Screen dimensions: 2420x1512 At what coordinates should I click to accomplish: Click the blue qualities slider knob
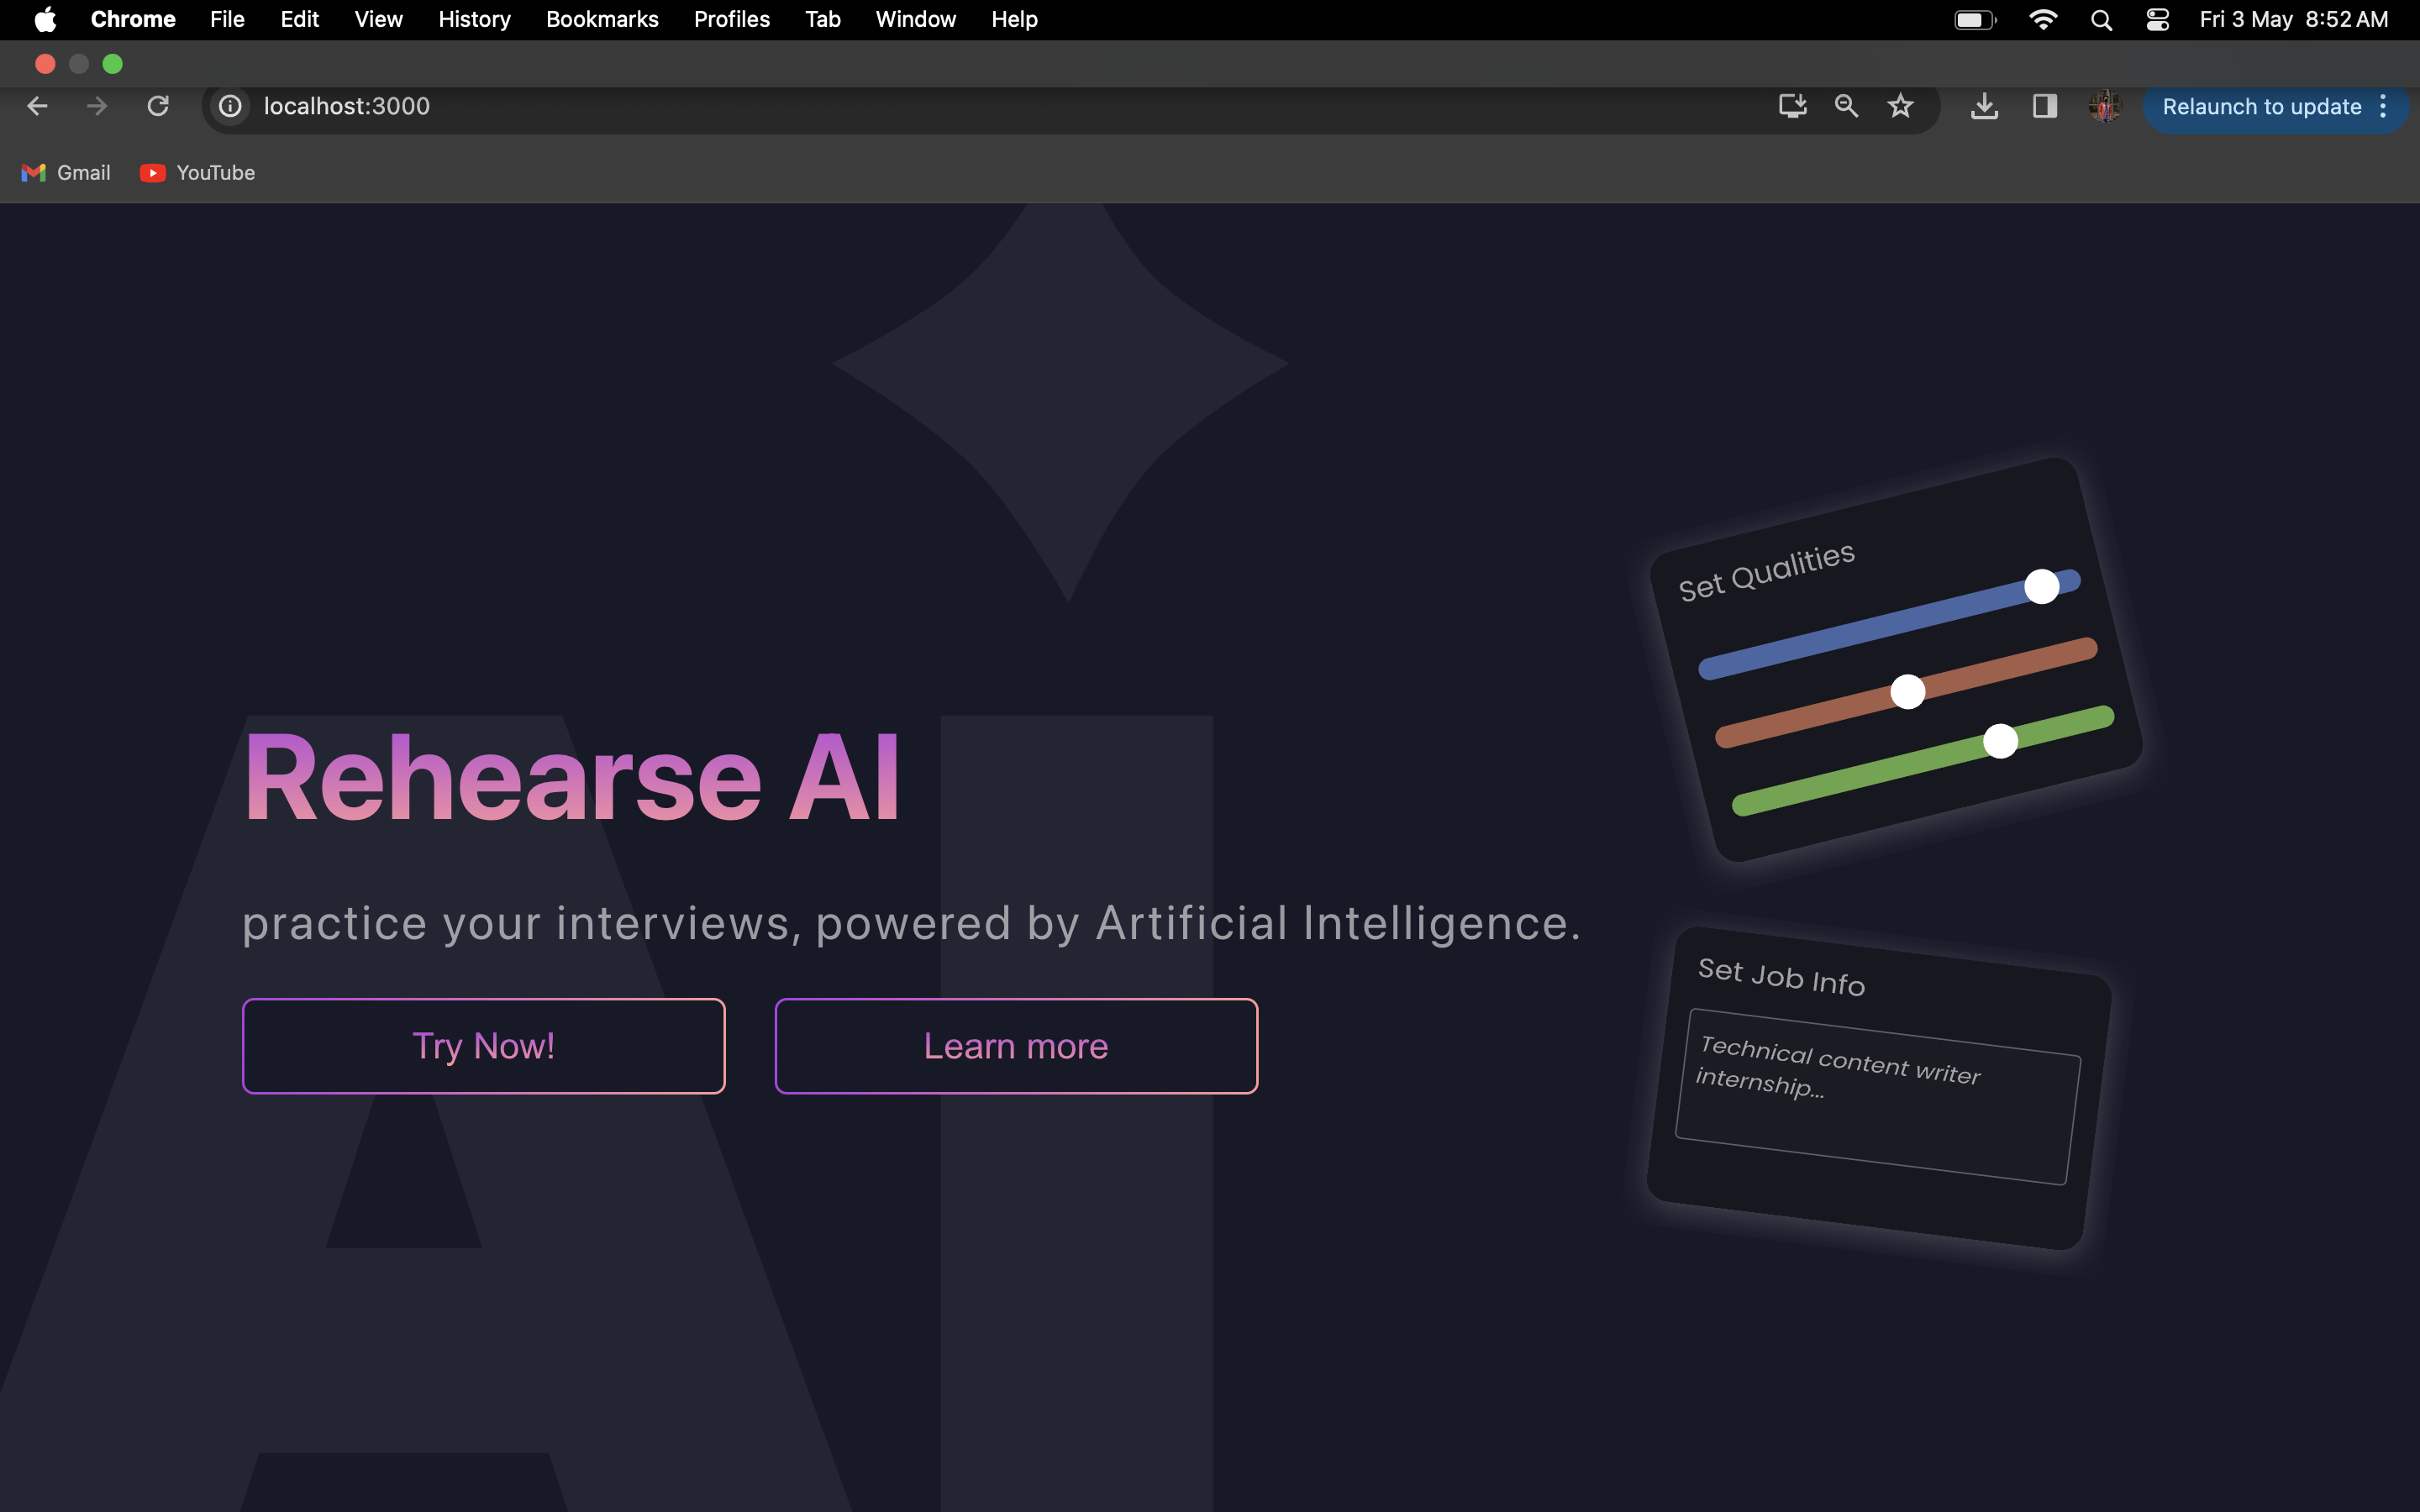pos(2041,586)
